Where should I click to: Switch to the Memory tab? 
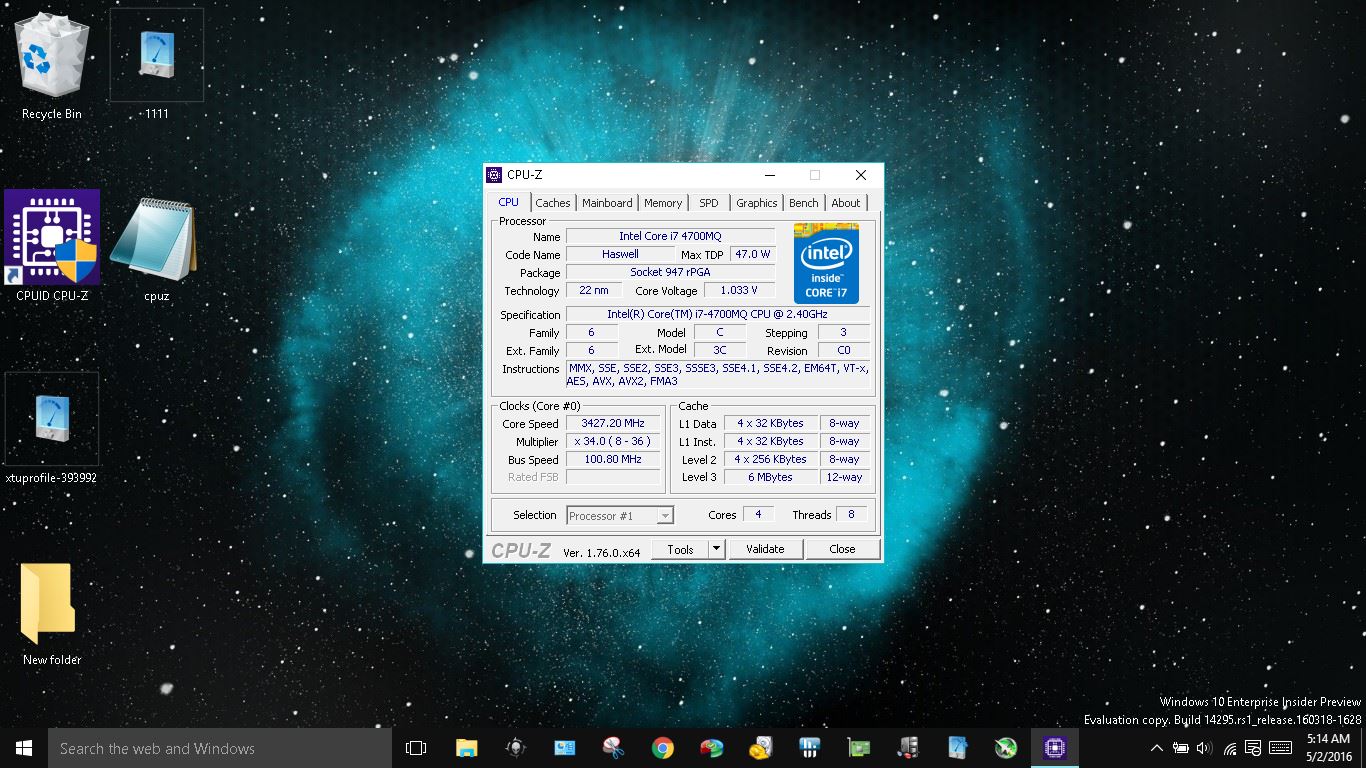[663, 203]
